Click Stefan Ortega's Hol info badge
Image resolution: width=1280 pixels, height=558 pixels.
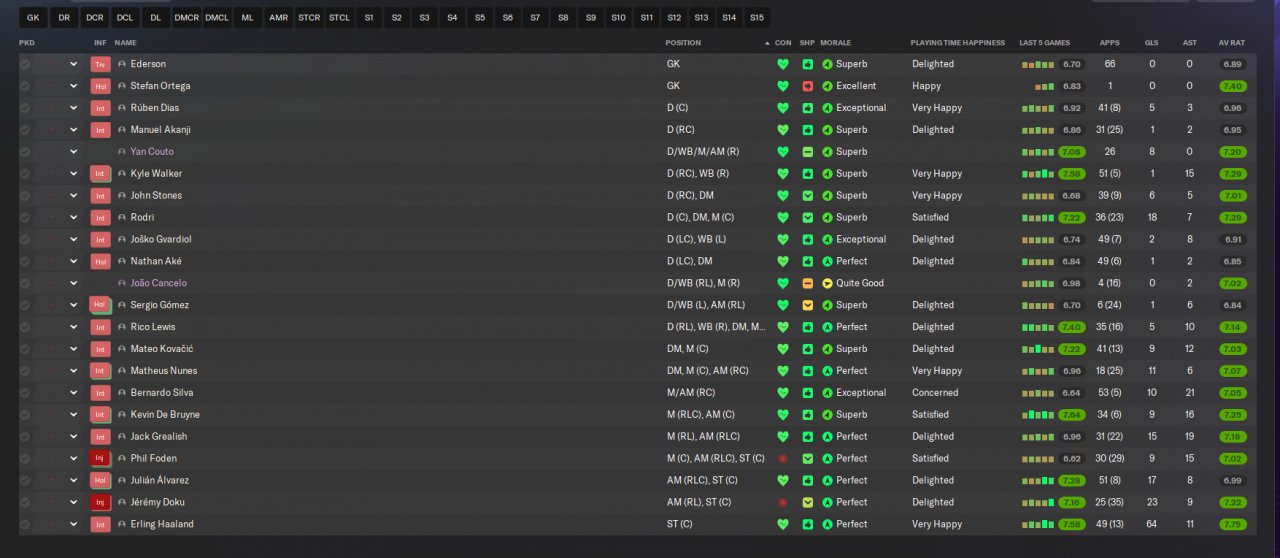[x=100, y=86]
